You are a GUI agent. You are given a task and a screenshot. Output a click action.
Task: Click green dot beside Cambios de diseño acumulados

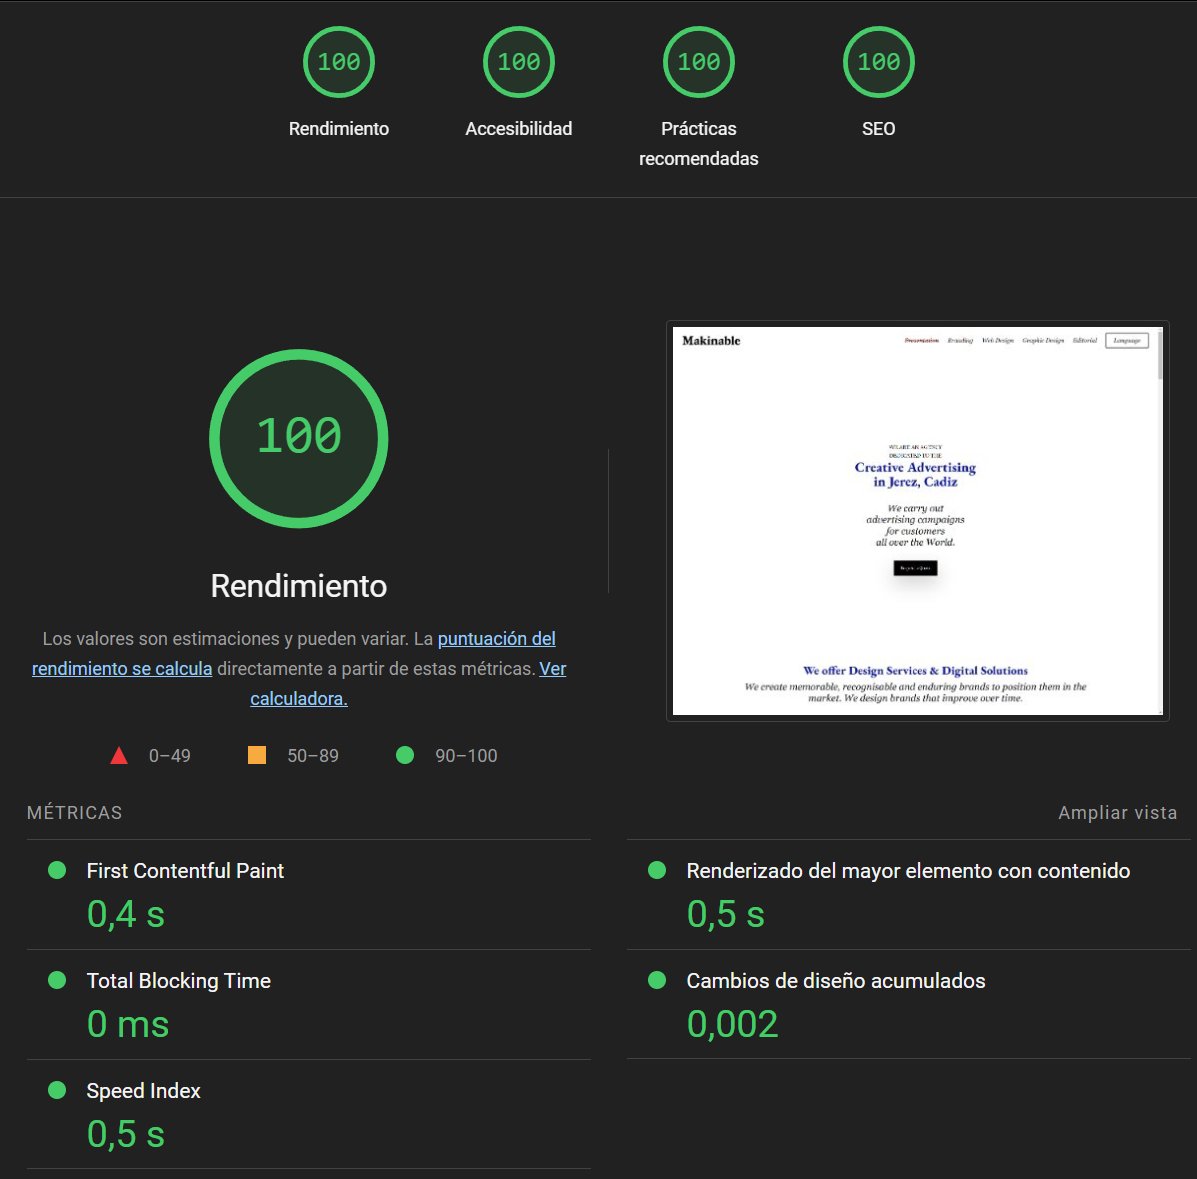(x=657, y=980)
